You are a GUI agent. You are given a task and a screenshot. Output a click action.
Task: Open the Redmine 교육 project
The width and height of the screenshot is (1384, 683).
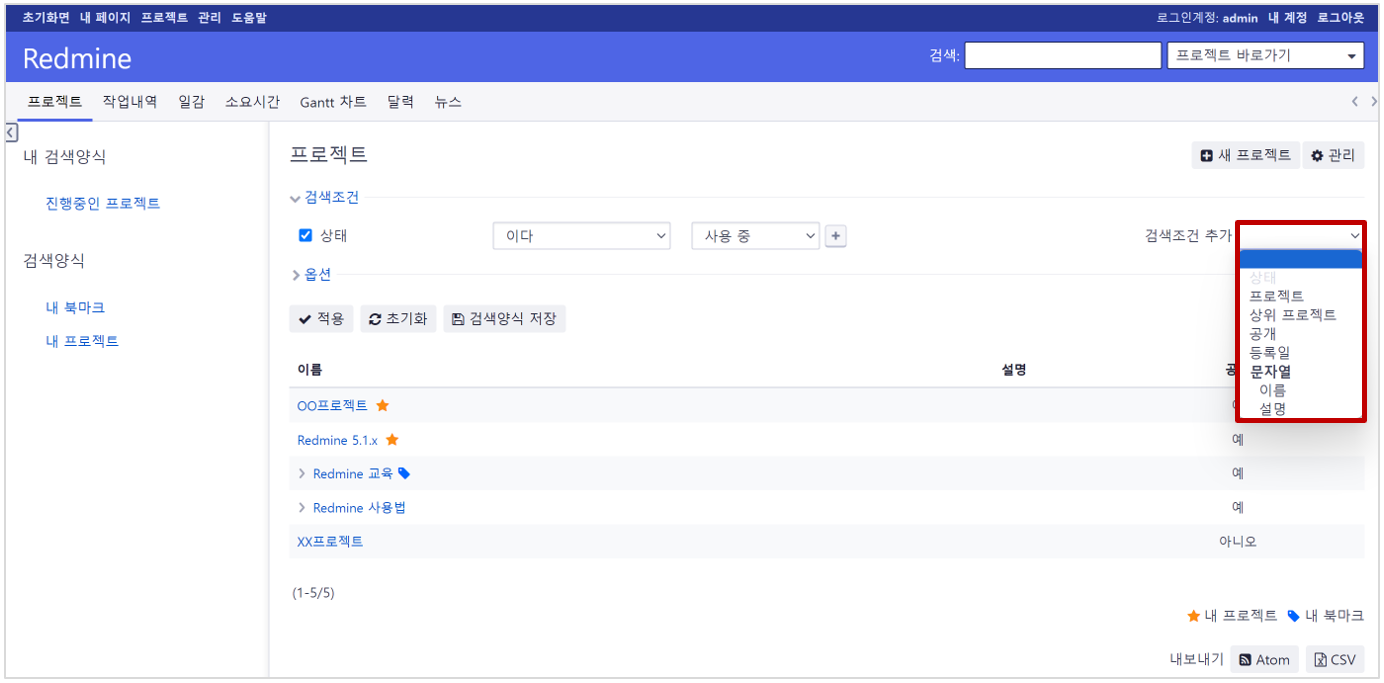pos(353,474)
